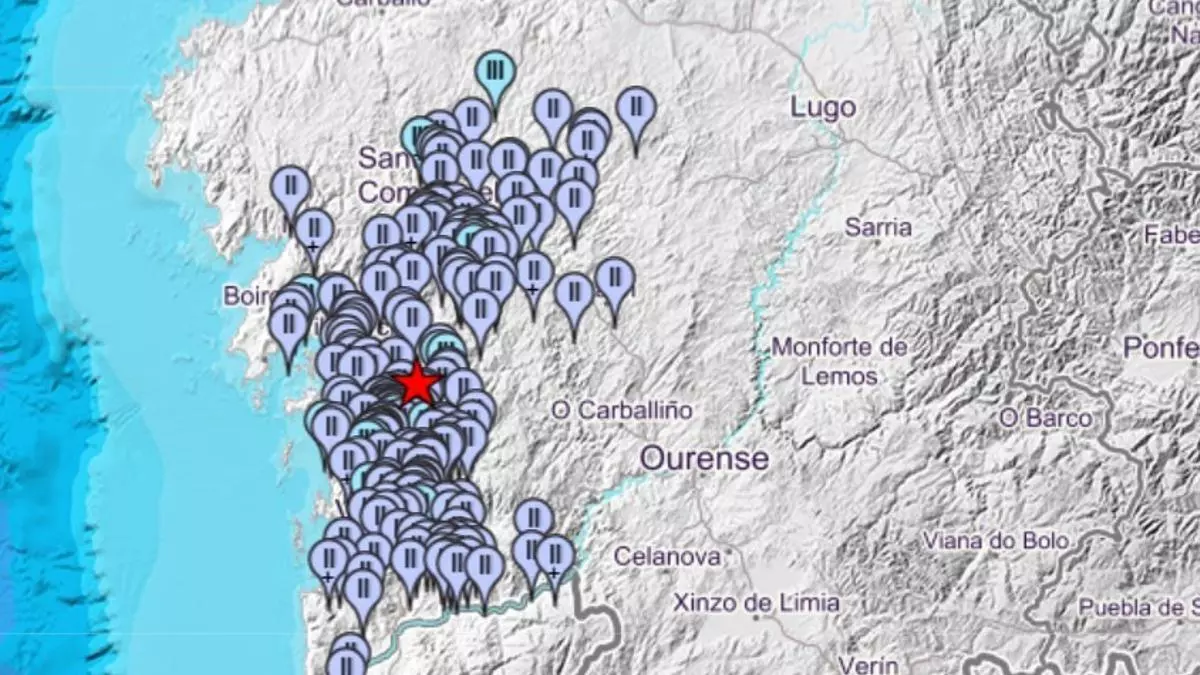1200x675 pixels.
Task: Click the southernmost II marker at the bottom edge
Action: point(346,664)
